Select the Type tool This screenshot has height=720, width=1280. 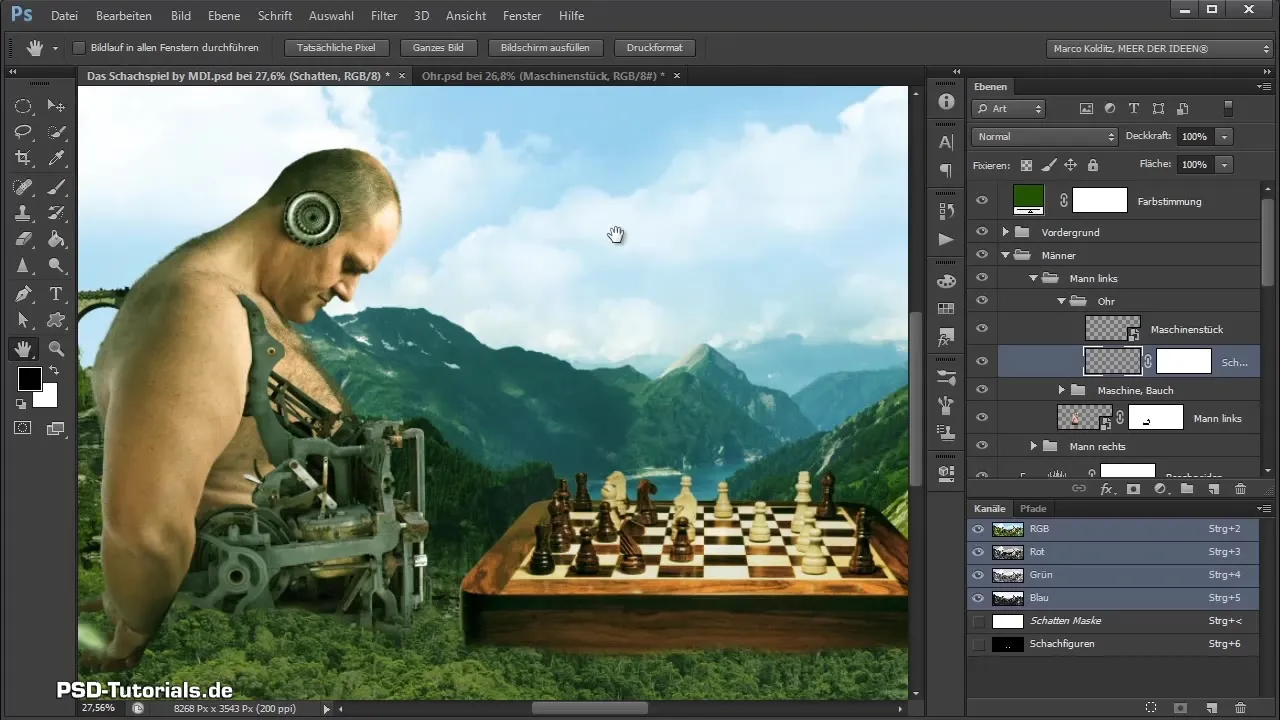(56, 294)
